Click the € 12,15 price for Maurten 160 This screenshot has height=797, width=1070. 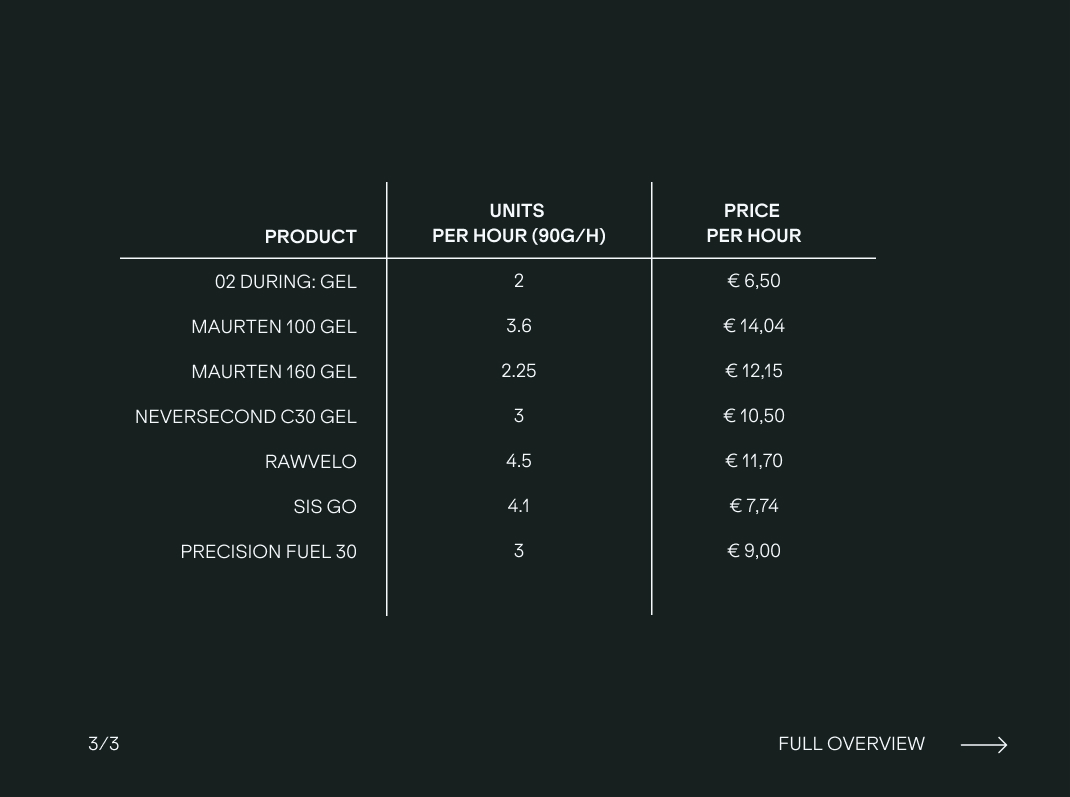(x=753, y=371)
